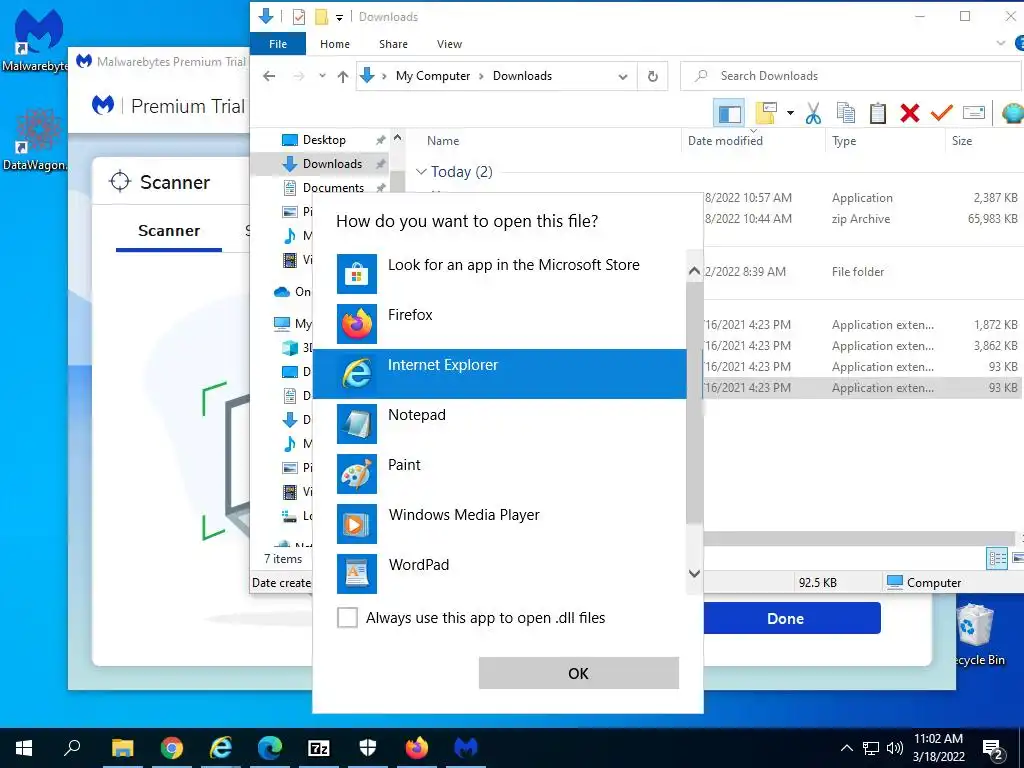
Task: Open 7-Zip from the taskbar
Action: click(319, 748)
